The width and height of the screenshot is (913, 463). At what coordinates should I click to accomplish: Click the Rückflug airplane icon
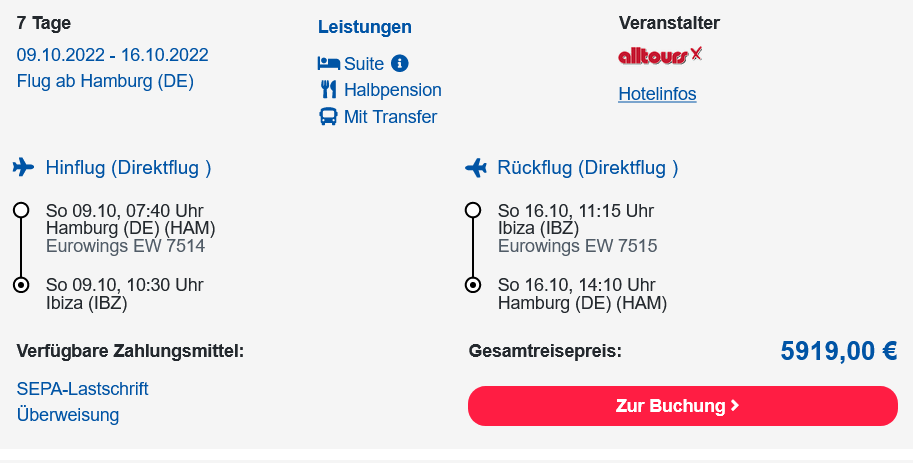coord(476,168)
